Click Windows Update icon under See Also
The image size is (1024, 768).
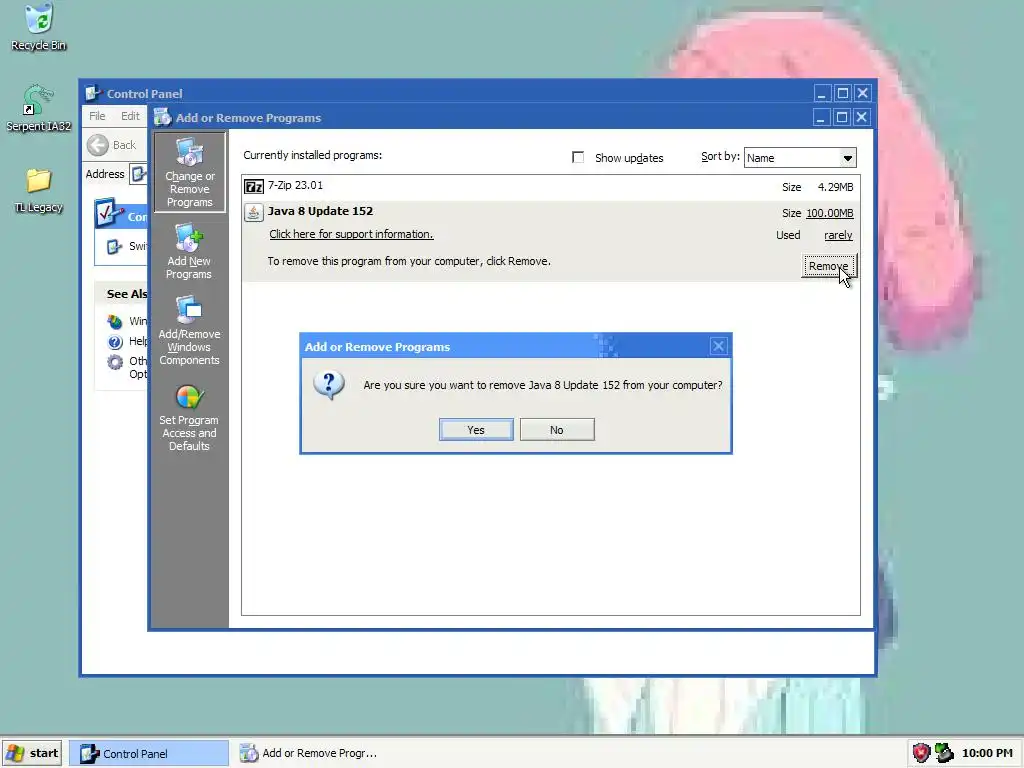[x=115, y=321]
